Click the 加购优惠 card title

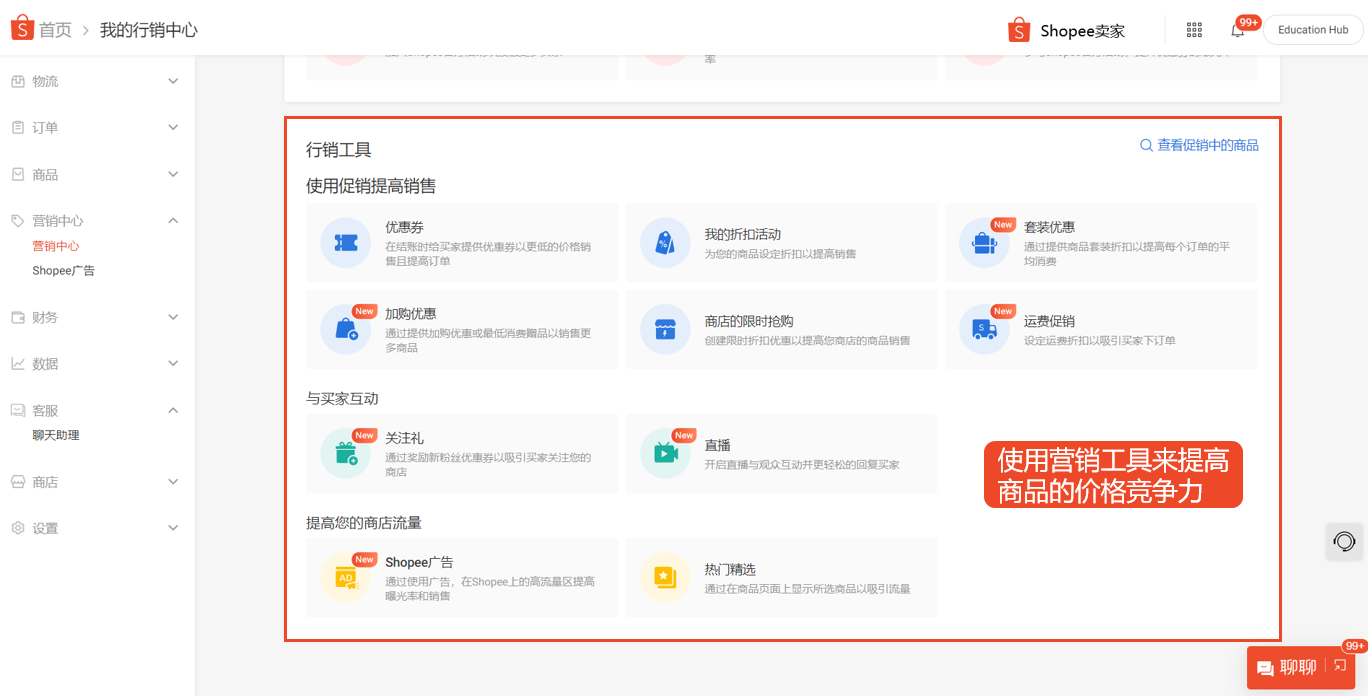(x=410, y=313)
